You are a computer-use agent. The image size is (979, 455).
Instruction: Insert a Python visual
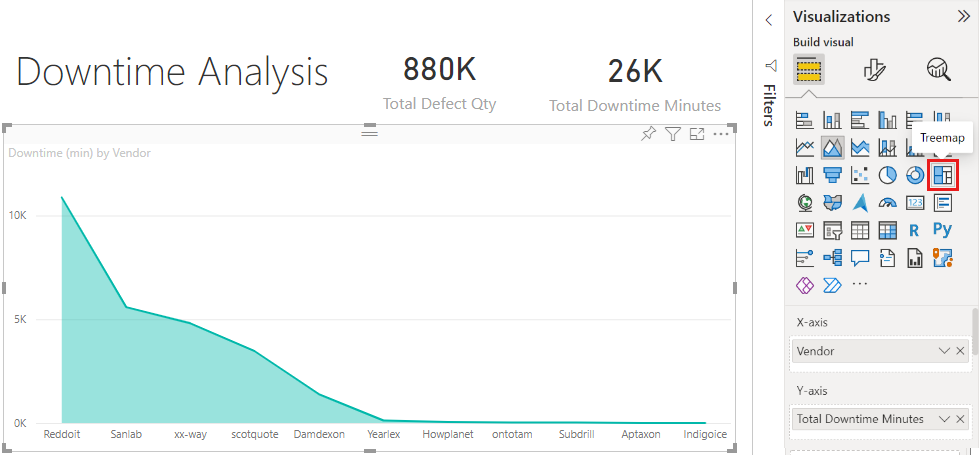pyautogui.click(x=942, y=230)
